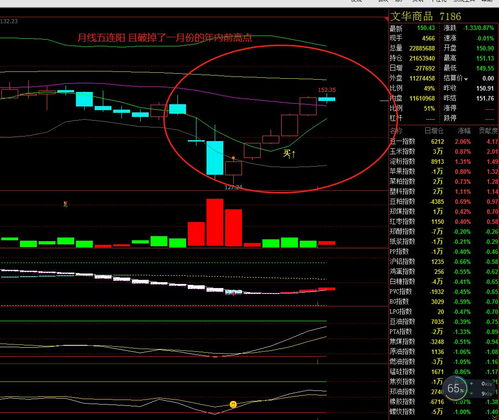
Task: Click the yellow smiley marker on bottom indicator
Action: coord(233,405)
